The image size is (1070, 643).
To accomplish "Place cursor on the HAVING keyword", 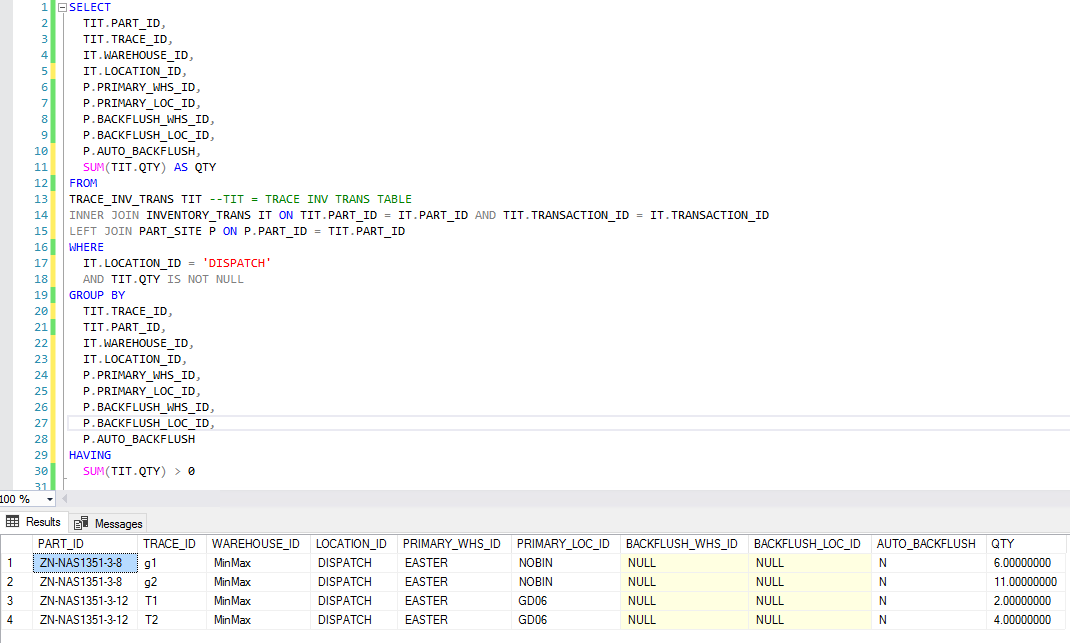I will pyautogui.click(x=89, y=455).
